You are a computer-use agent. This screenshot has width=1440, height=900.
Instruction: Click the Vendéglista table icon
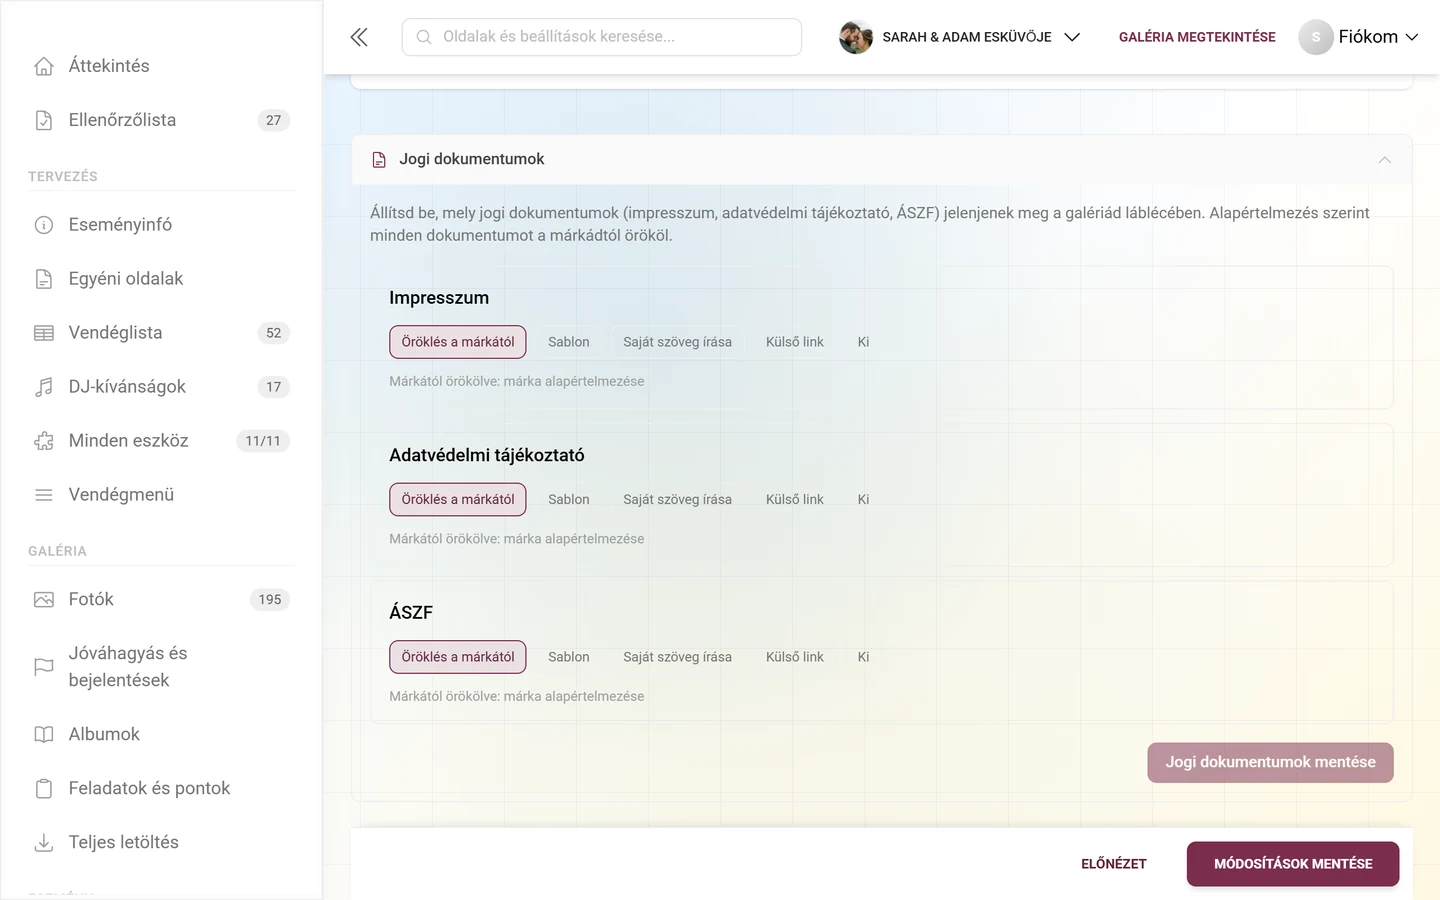click(44, 333)
